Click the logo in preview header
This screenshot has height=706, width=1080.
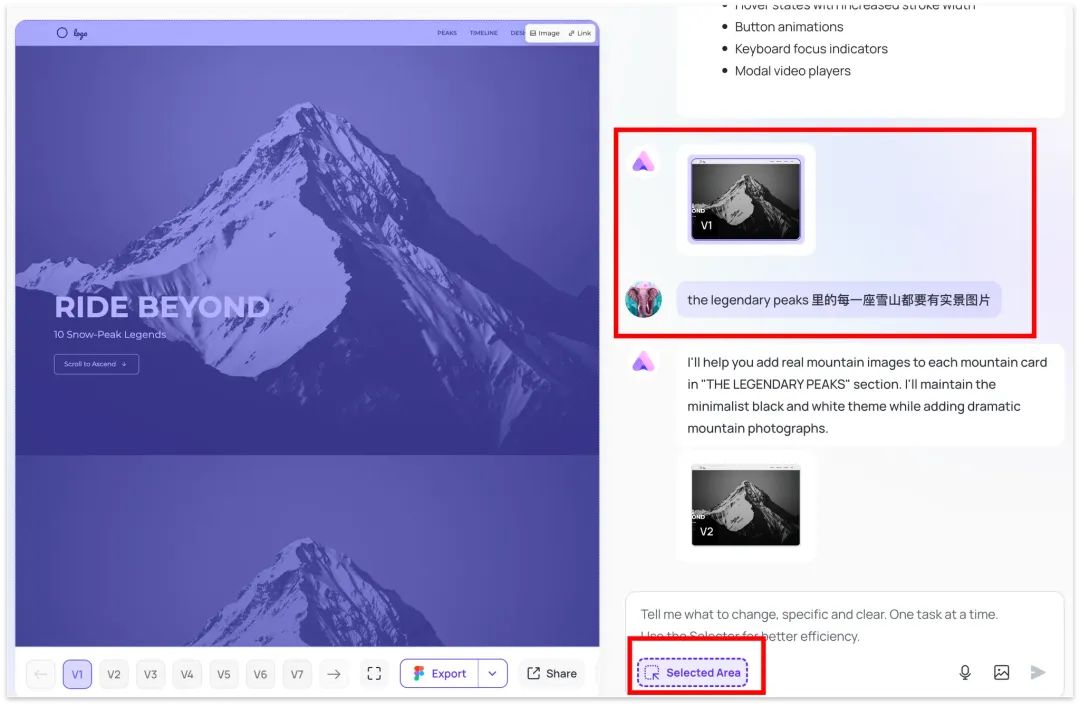pos(72,33)
